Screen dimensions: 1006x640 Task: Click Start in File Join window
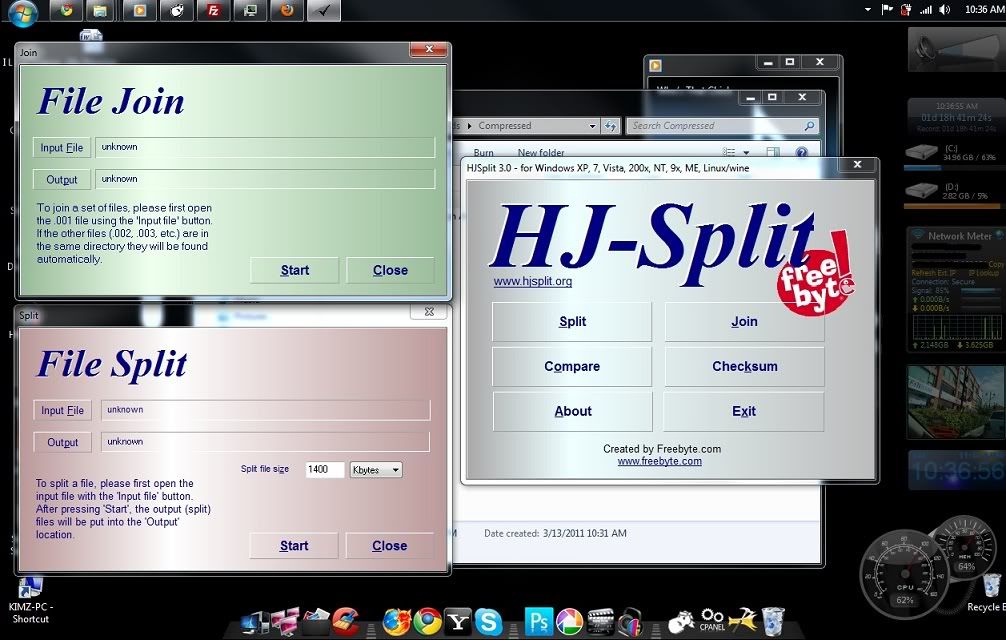coord(294,271)
